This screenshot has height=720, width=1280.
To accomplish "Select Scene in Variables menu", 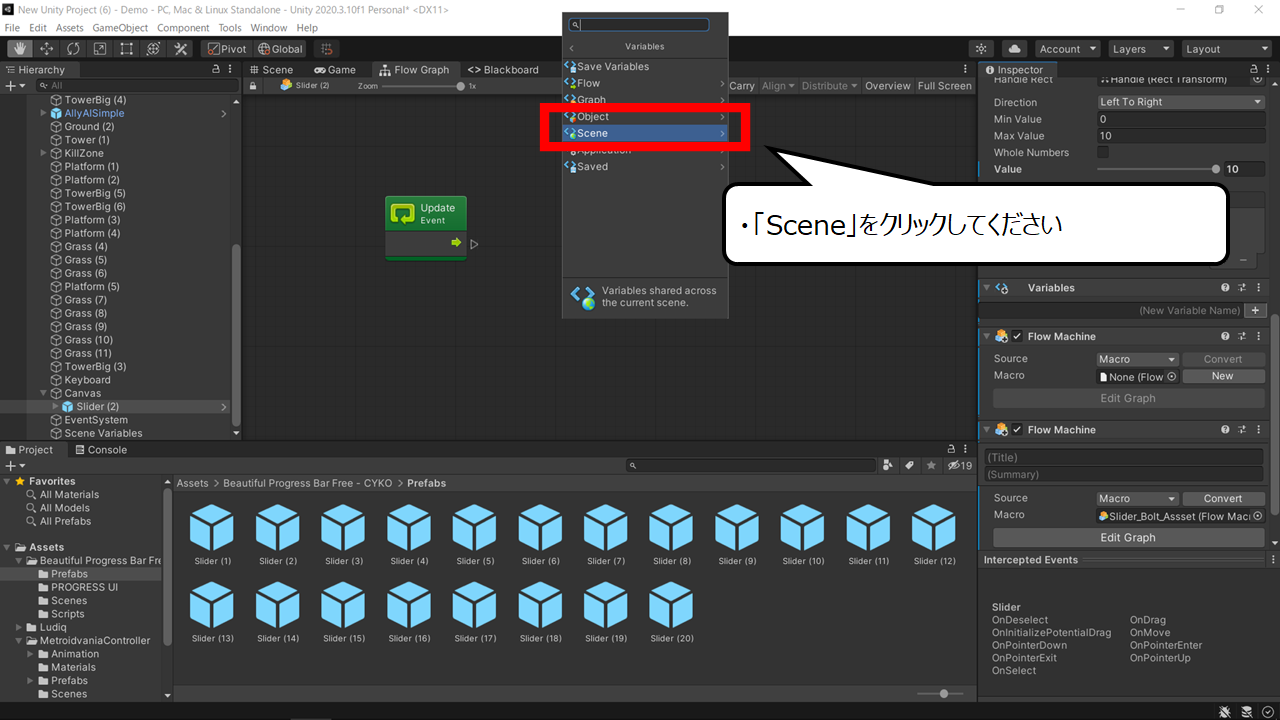I will coord(645,133).
